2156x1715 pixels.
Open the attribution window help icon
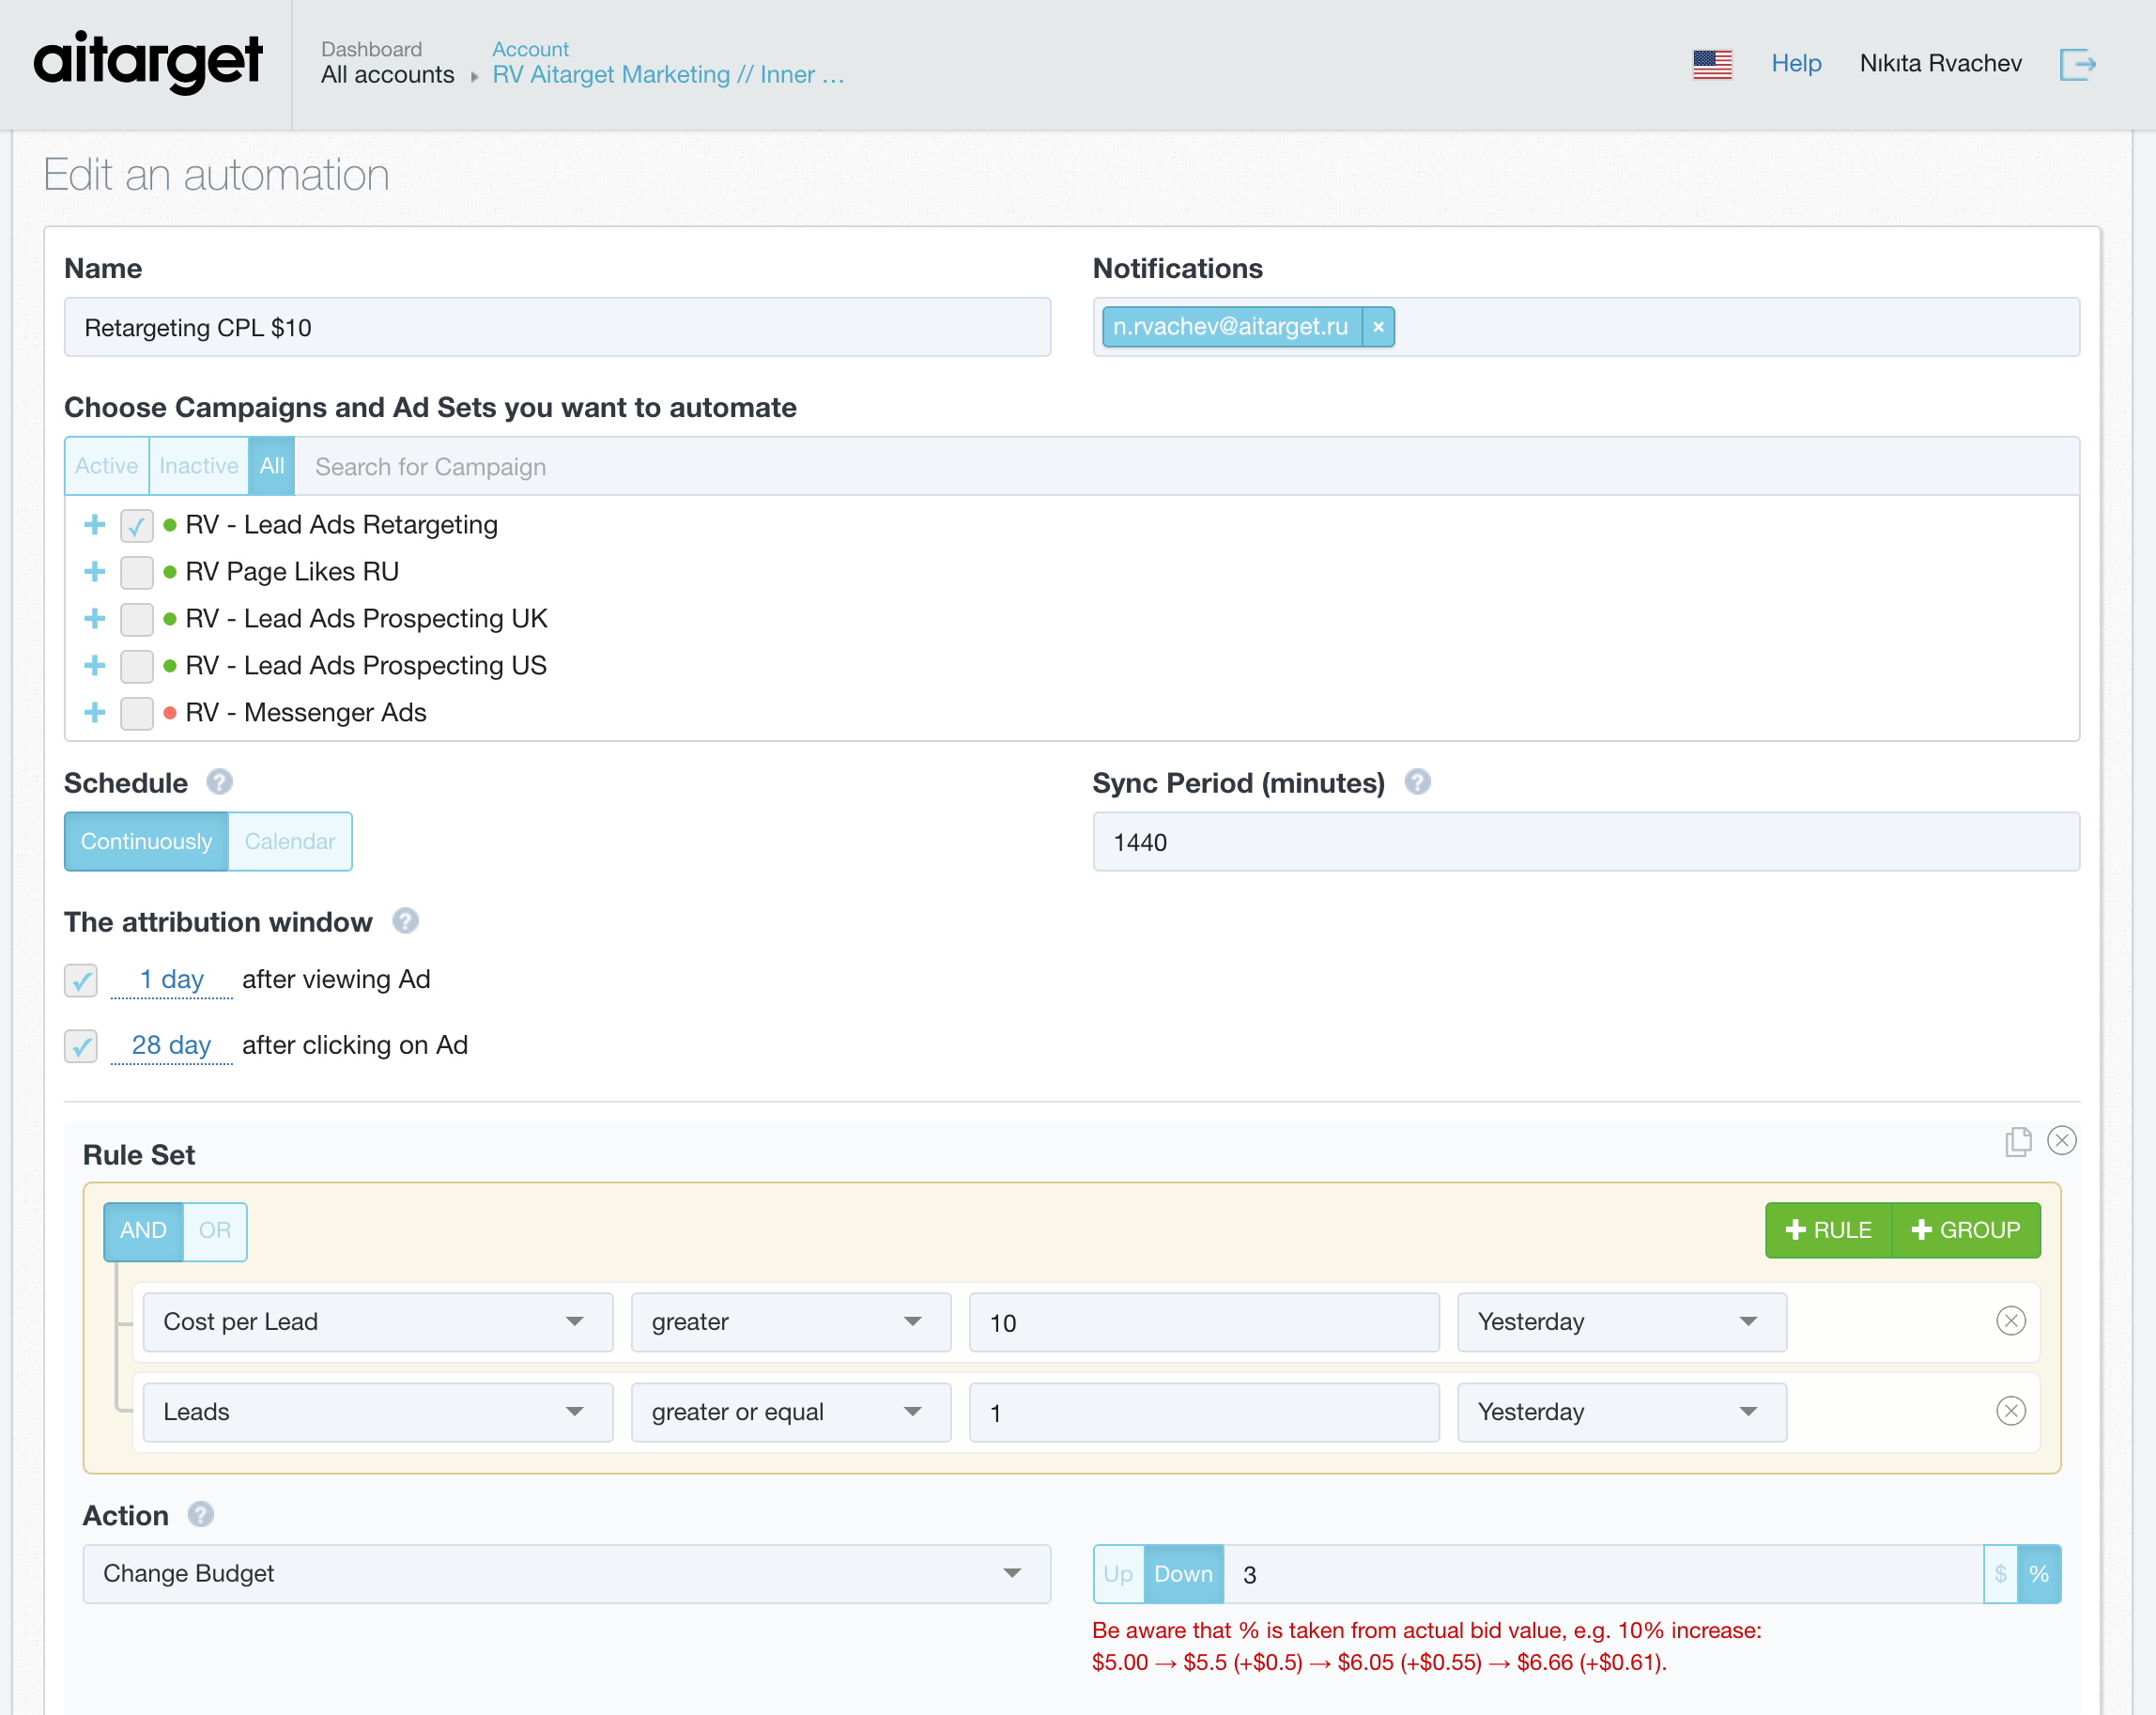pyautogui.click(x=405, y=921)
